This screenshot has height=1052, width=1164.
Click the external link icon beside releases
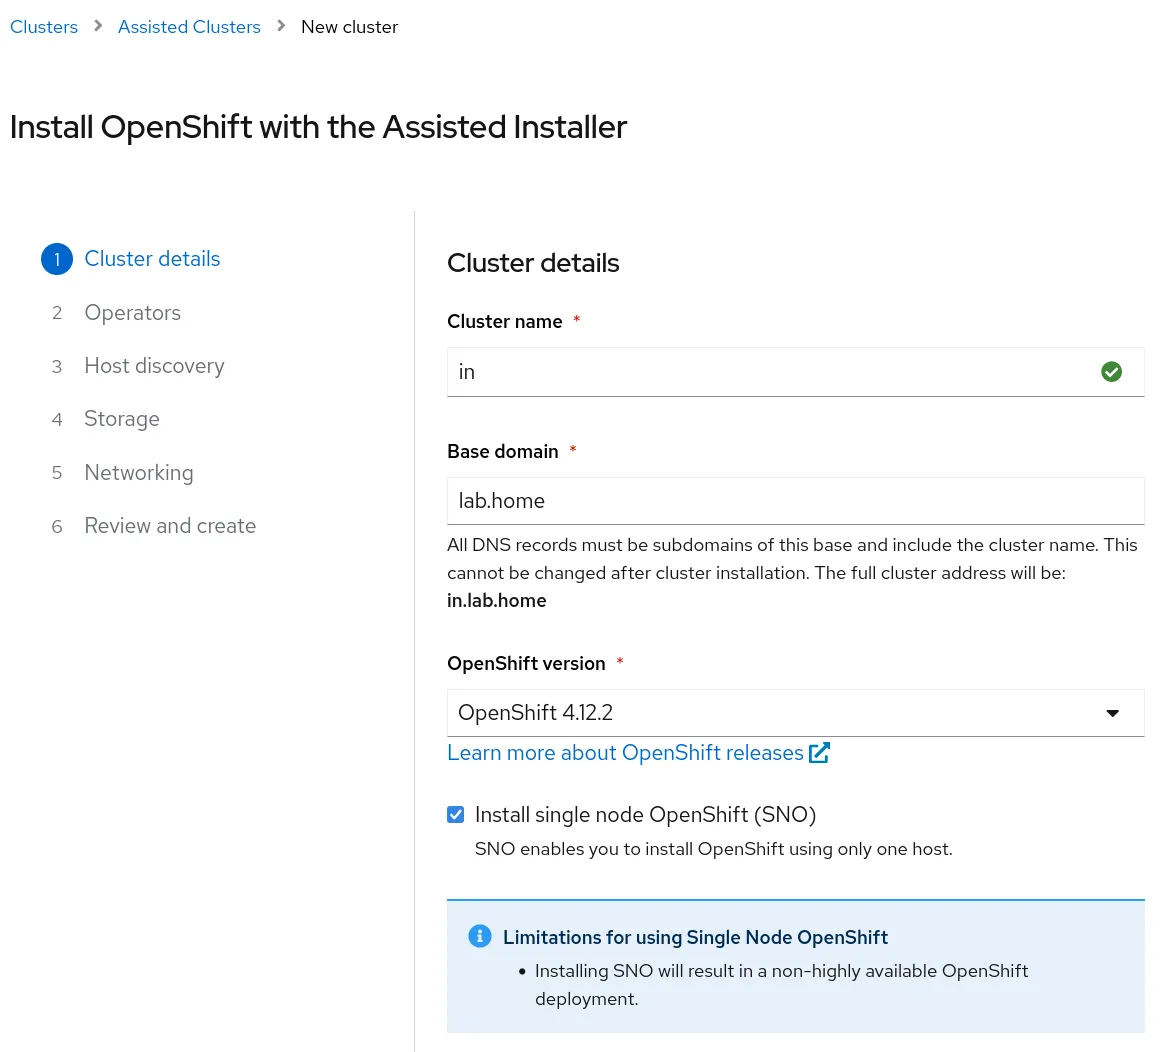(819, 753)
